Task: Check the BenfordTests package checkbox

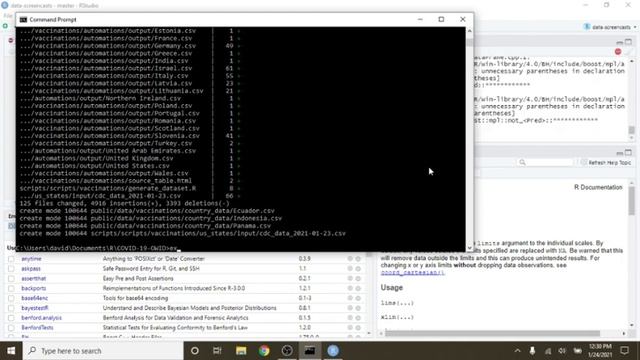Action: point(11,327)
